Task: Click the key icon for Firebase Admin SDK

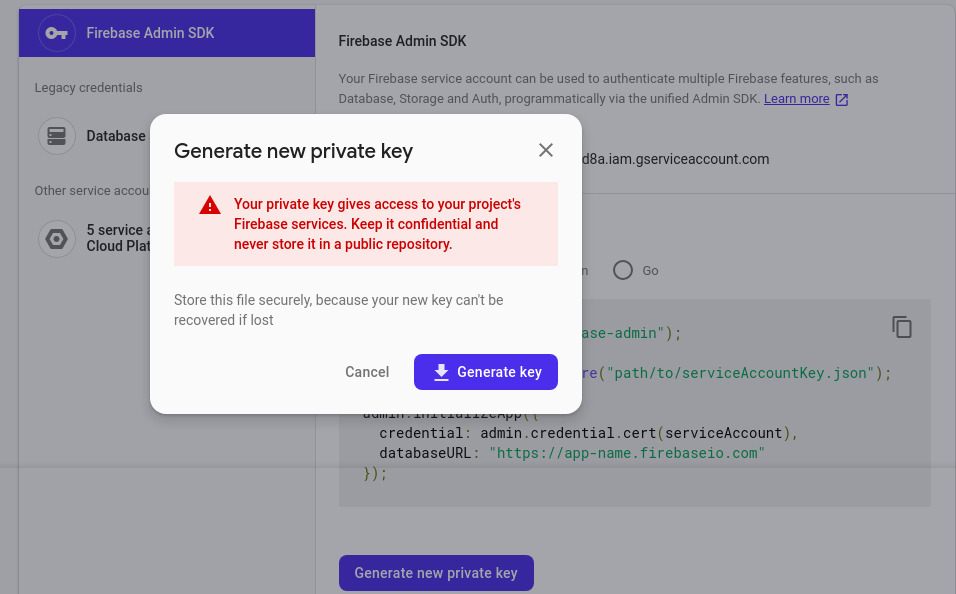Action: tap(56, 33)
